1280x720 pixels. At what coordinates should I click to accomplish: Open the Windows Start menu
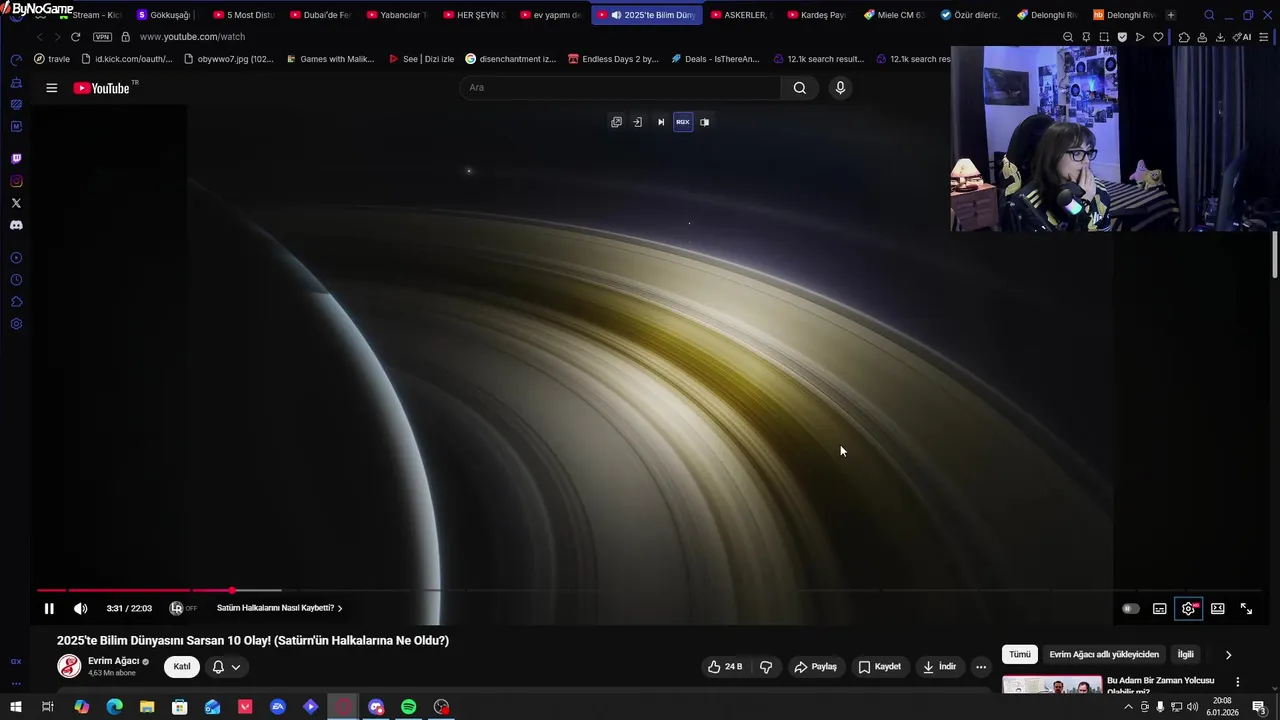[x=16, y=707]
